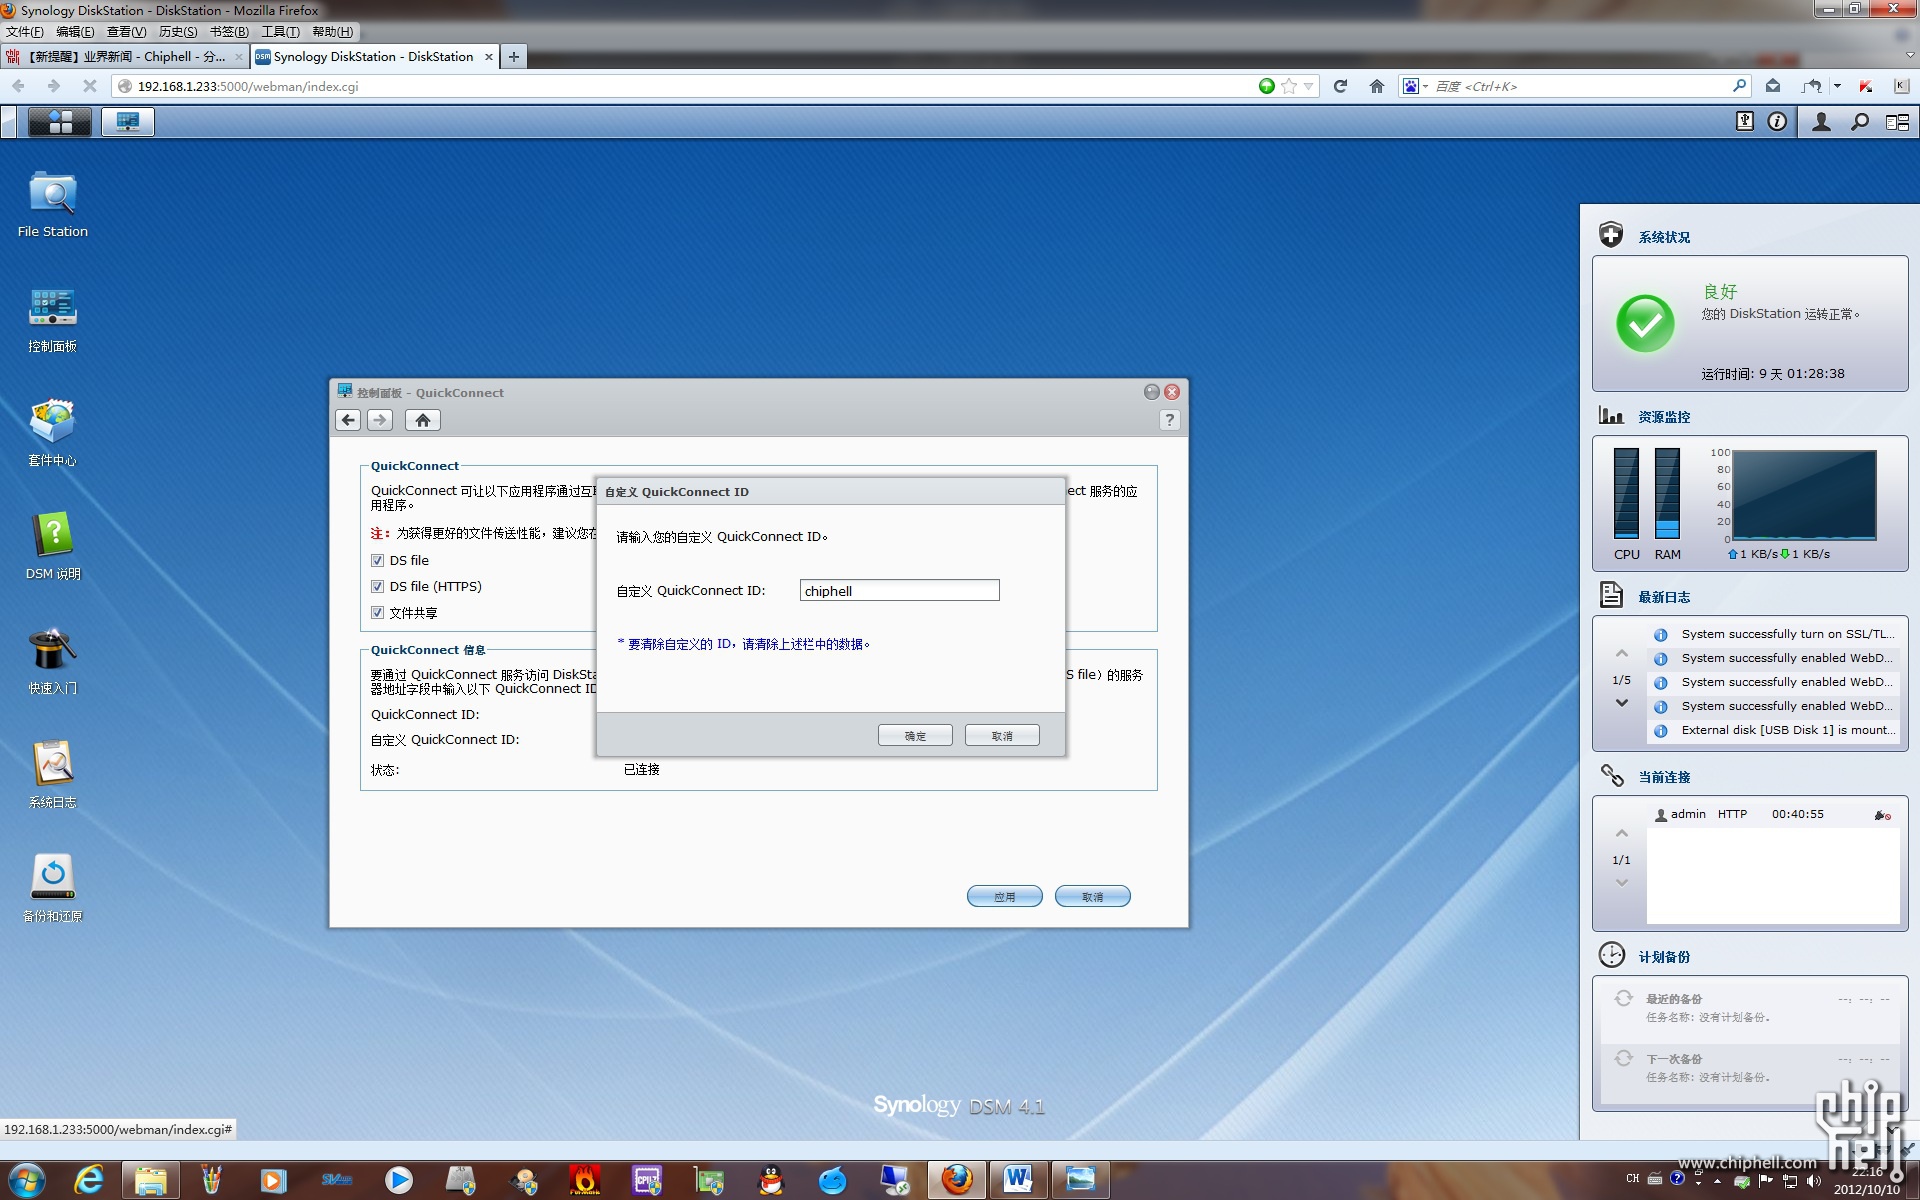Open the 查看(V) Firefox menu

click(126, 32)
